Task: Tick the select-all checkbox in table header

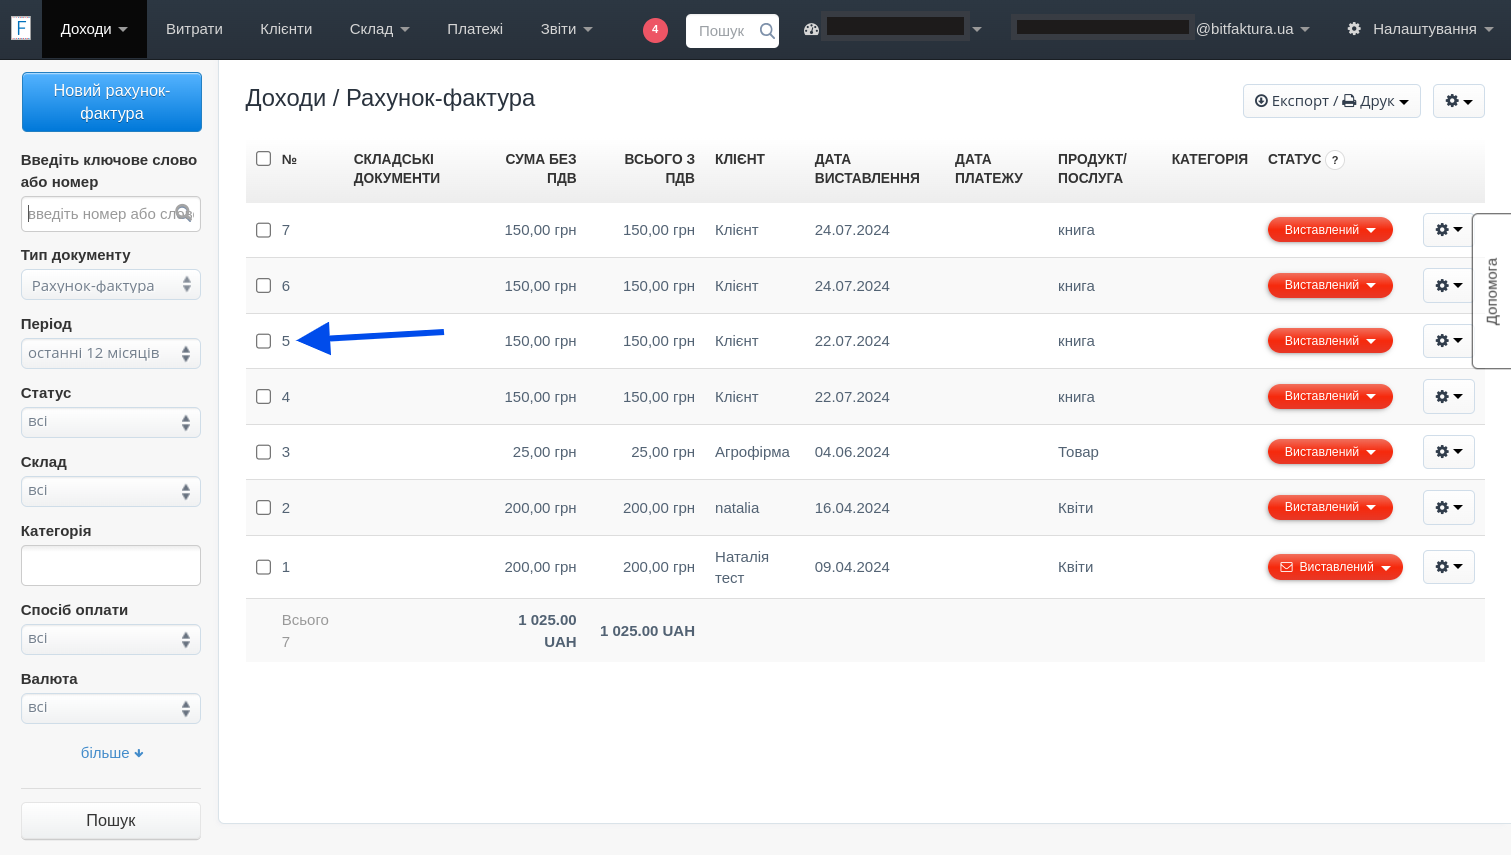Action: (264, 159)
